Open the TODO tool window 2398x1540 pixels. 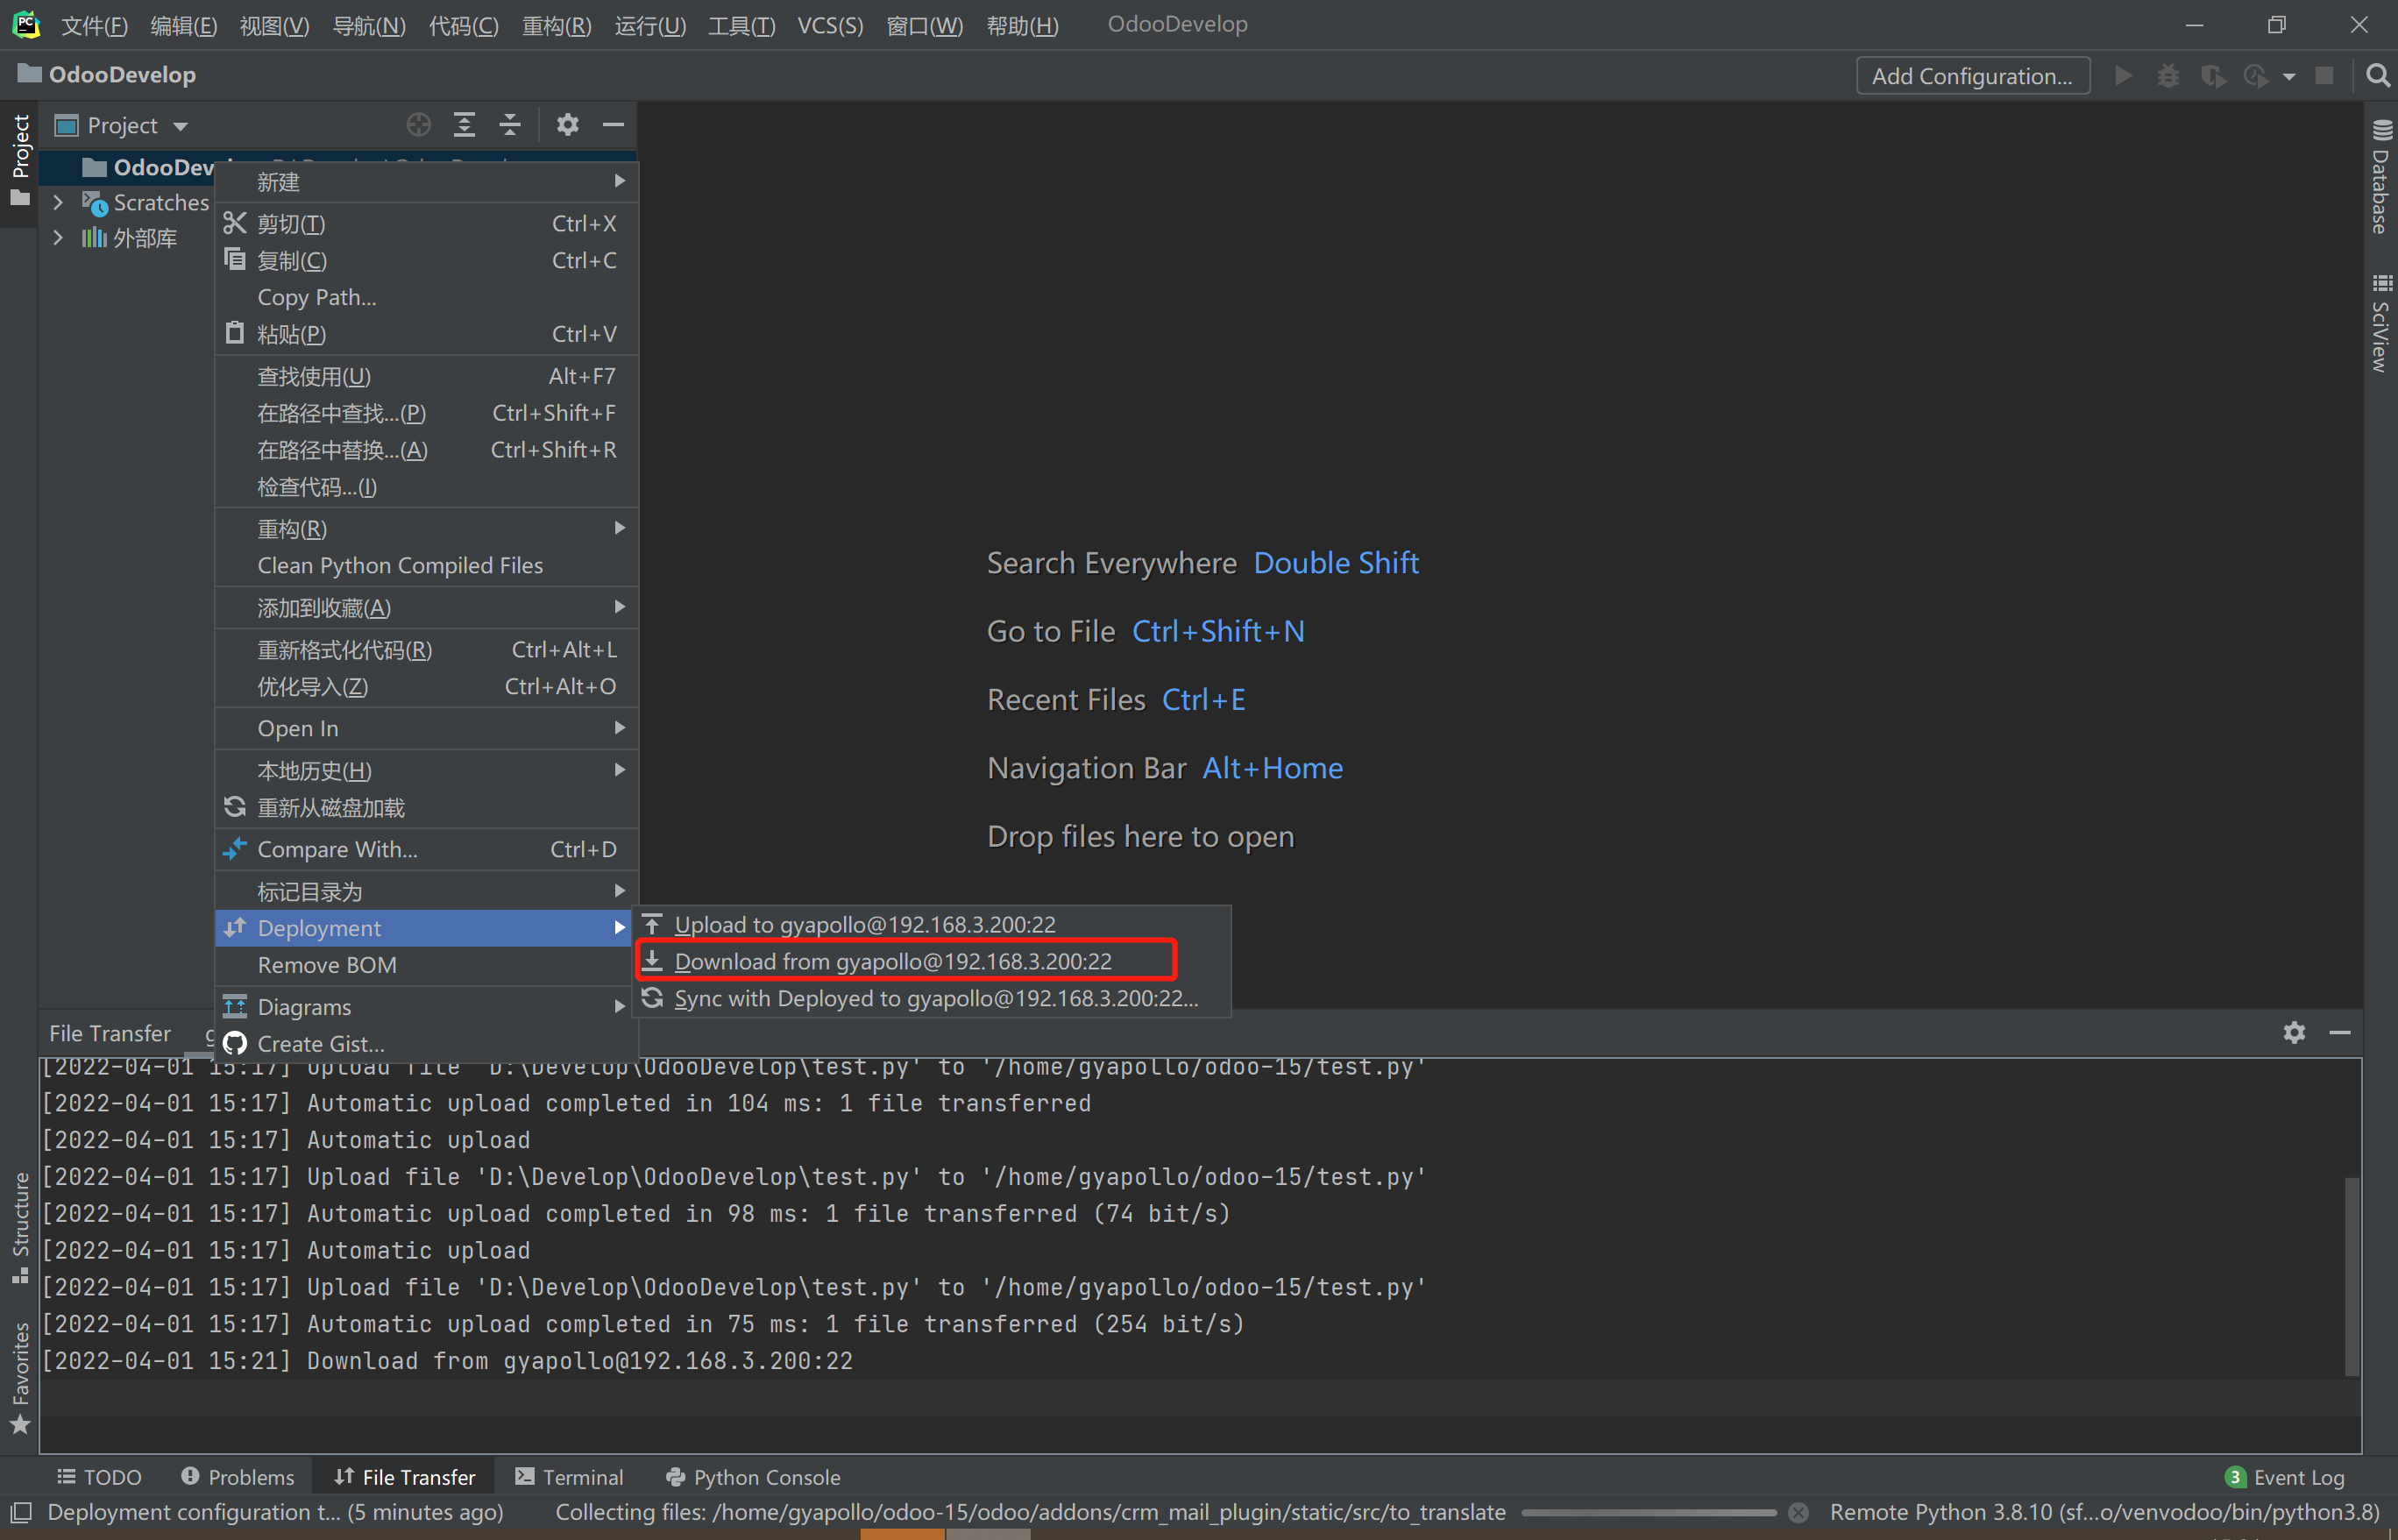click(99, 1477)
